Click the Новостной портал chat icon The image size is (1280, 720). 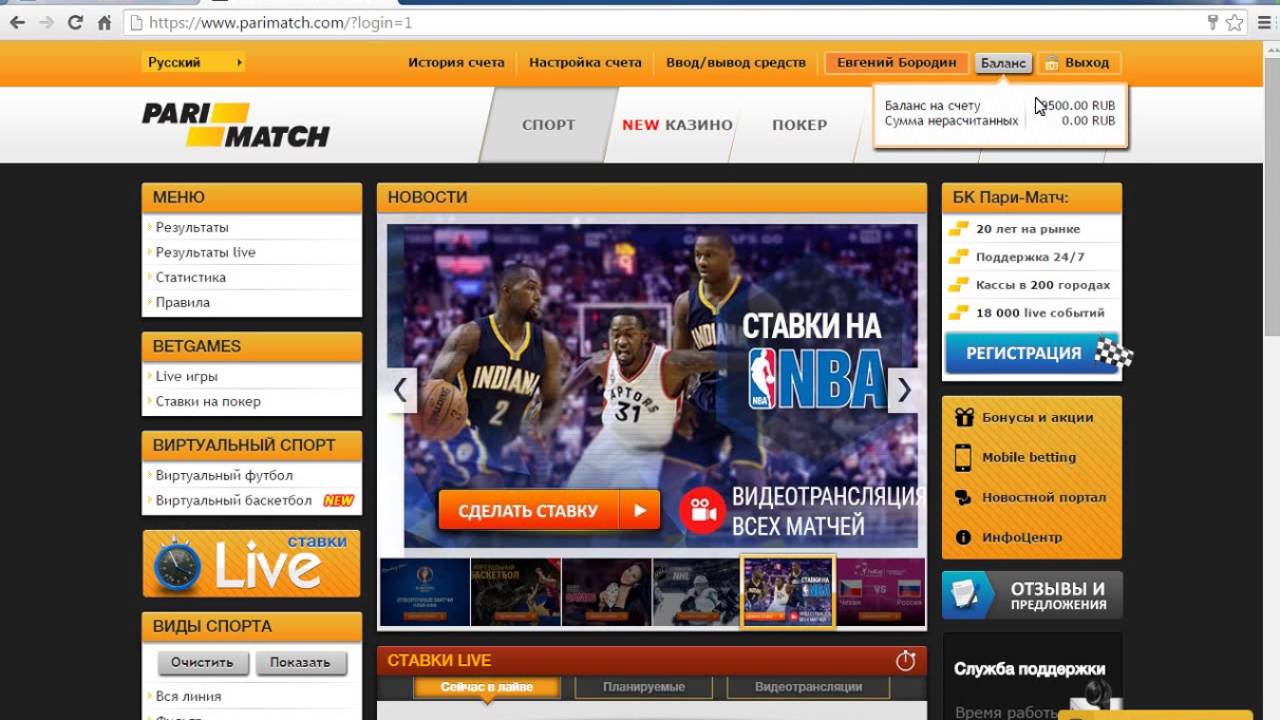tap(963, 497)
